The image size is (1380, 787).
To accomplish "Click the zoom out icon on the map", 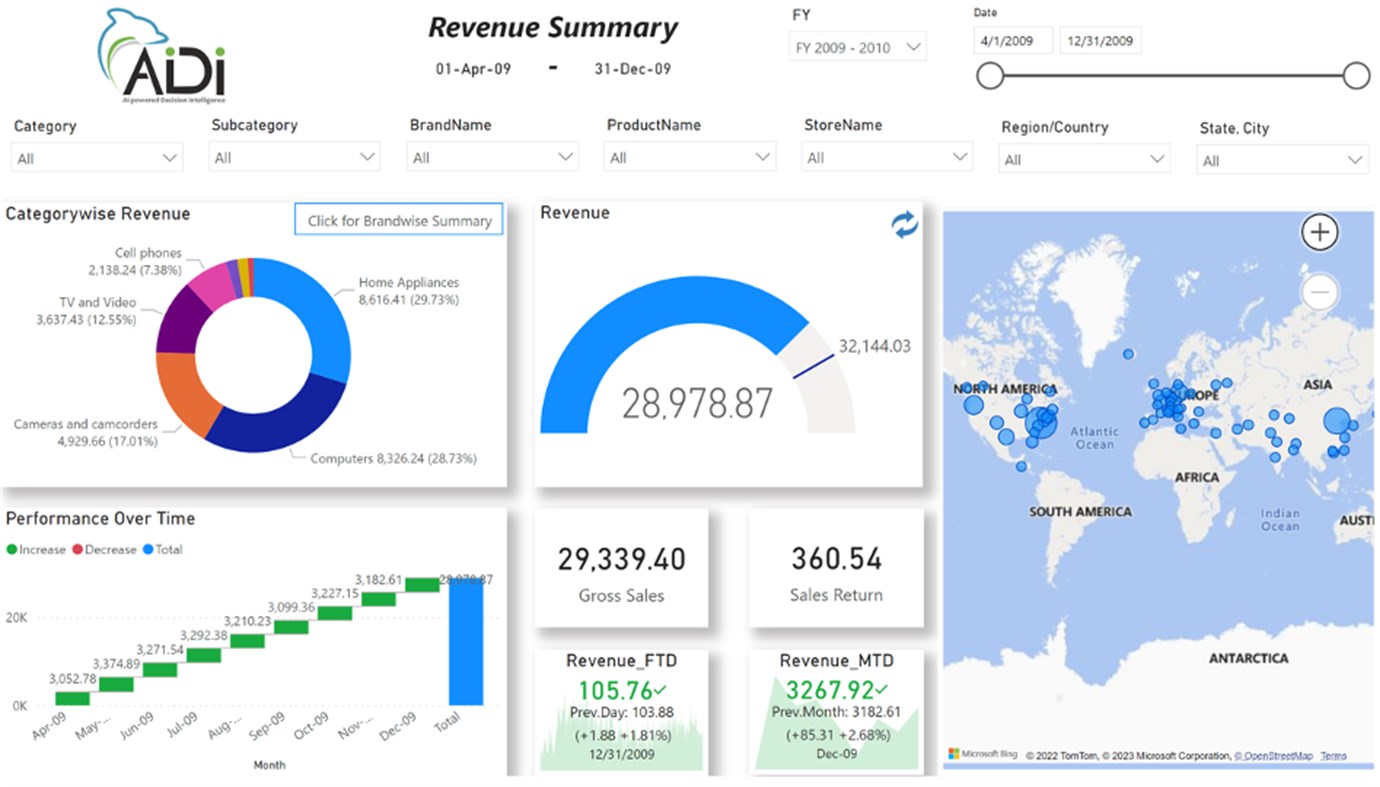I will tap(1319, 291).
